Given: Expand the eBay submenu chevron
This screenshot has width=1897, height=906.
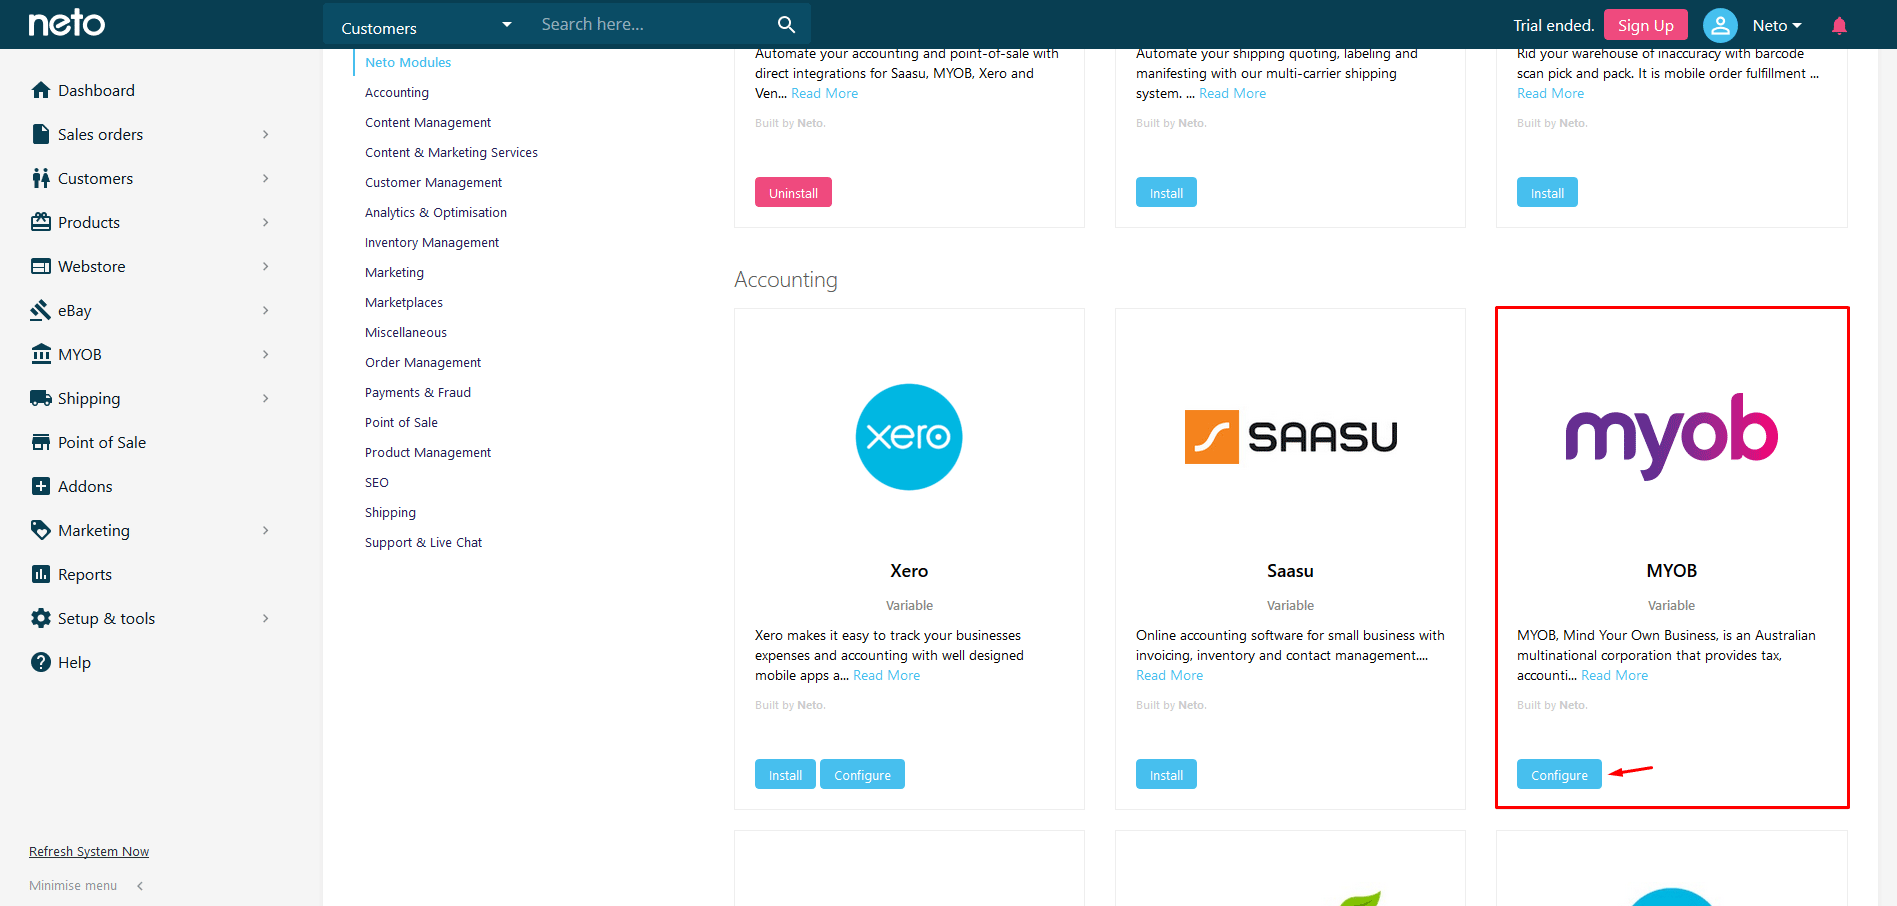Looking at the screenshot, I should [265, 310].
